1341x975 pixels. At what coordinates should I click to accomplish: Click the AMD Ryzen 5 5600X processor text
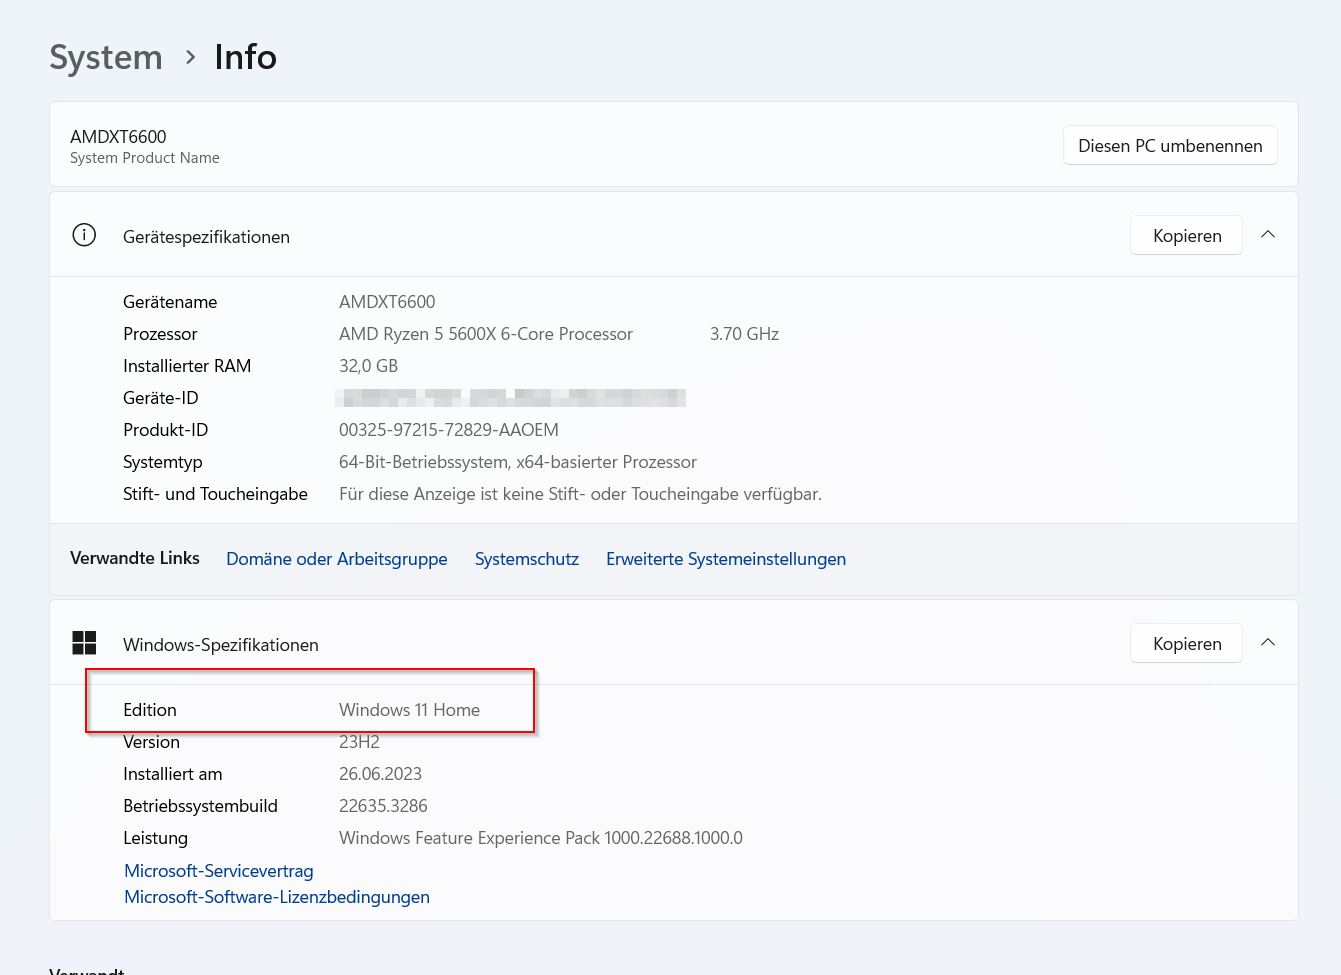click(485, 334)
